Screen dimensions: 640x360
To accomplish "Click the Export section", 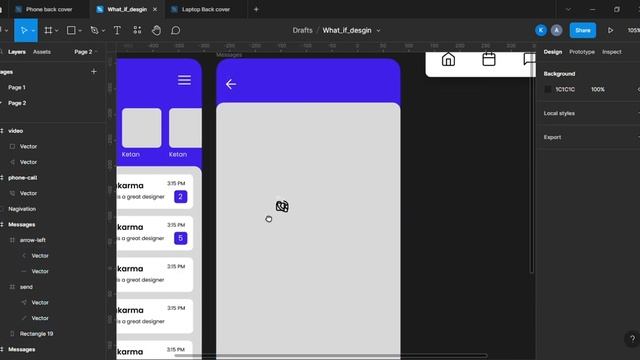I will coord(552,137).
